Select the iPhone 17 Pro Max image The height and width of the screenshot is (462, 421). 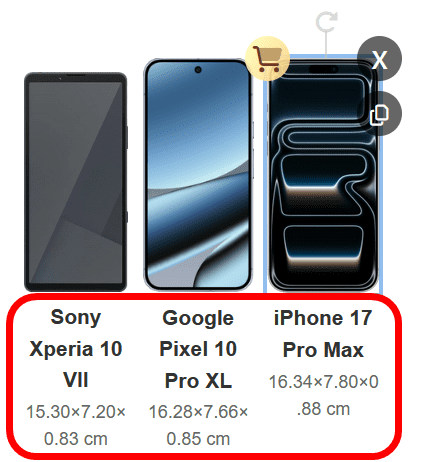[323, 175]
